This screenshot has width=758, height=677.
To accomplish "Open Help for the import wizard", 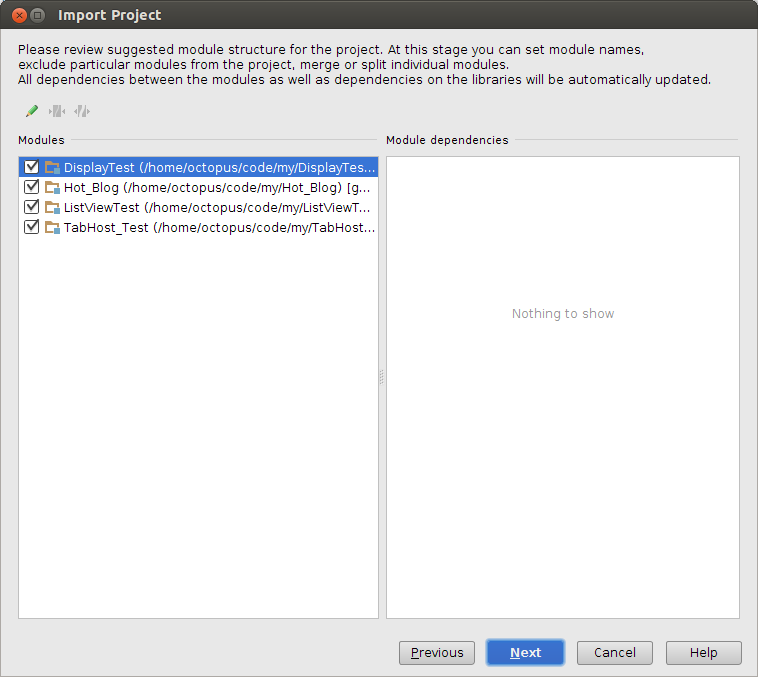I will pos(704,653).
